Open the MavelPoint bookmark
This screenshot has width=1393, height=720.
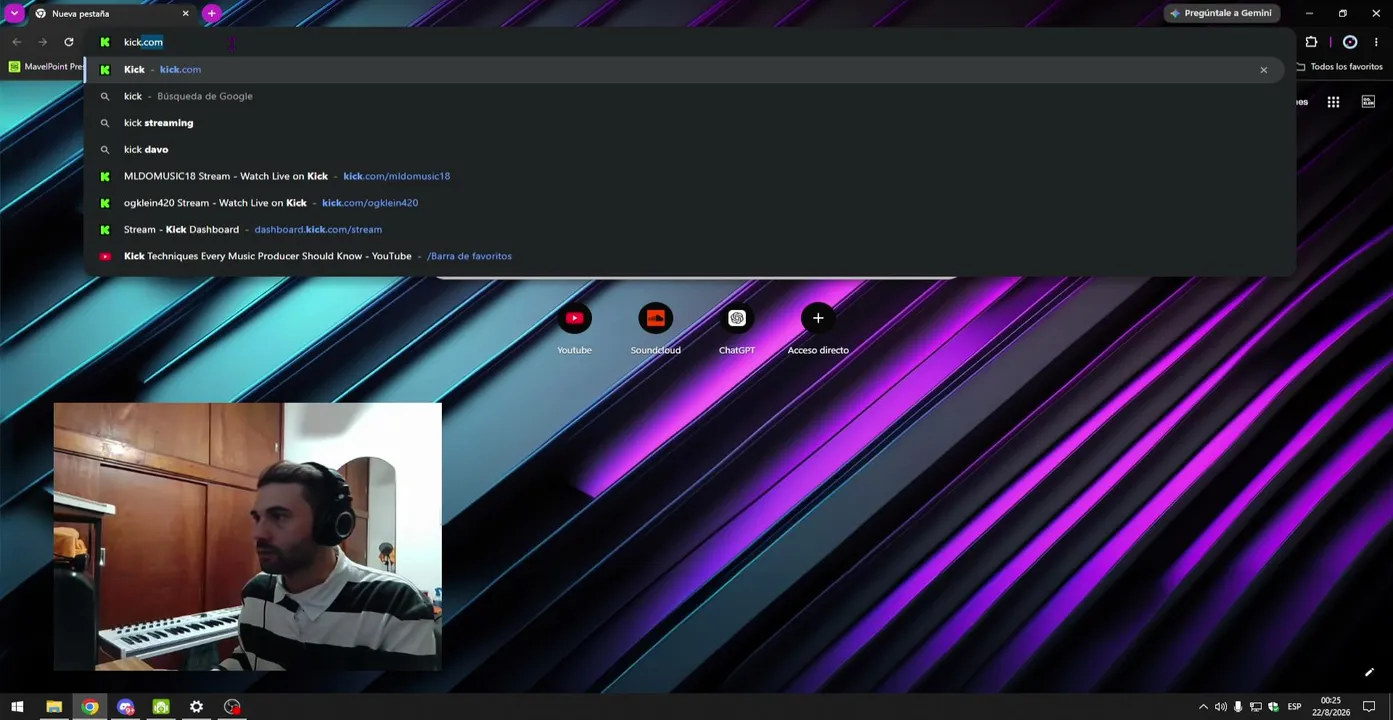46,67
